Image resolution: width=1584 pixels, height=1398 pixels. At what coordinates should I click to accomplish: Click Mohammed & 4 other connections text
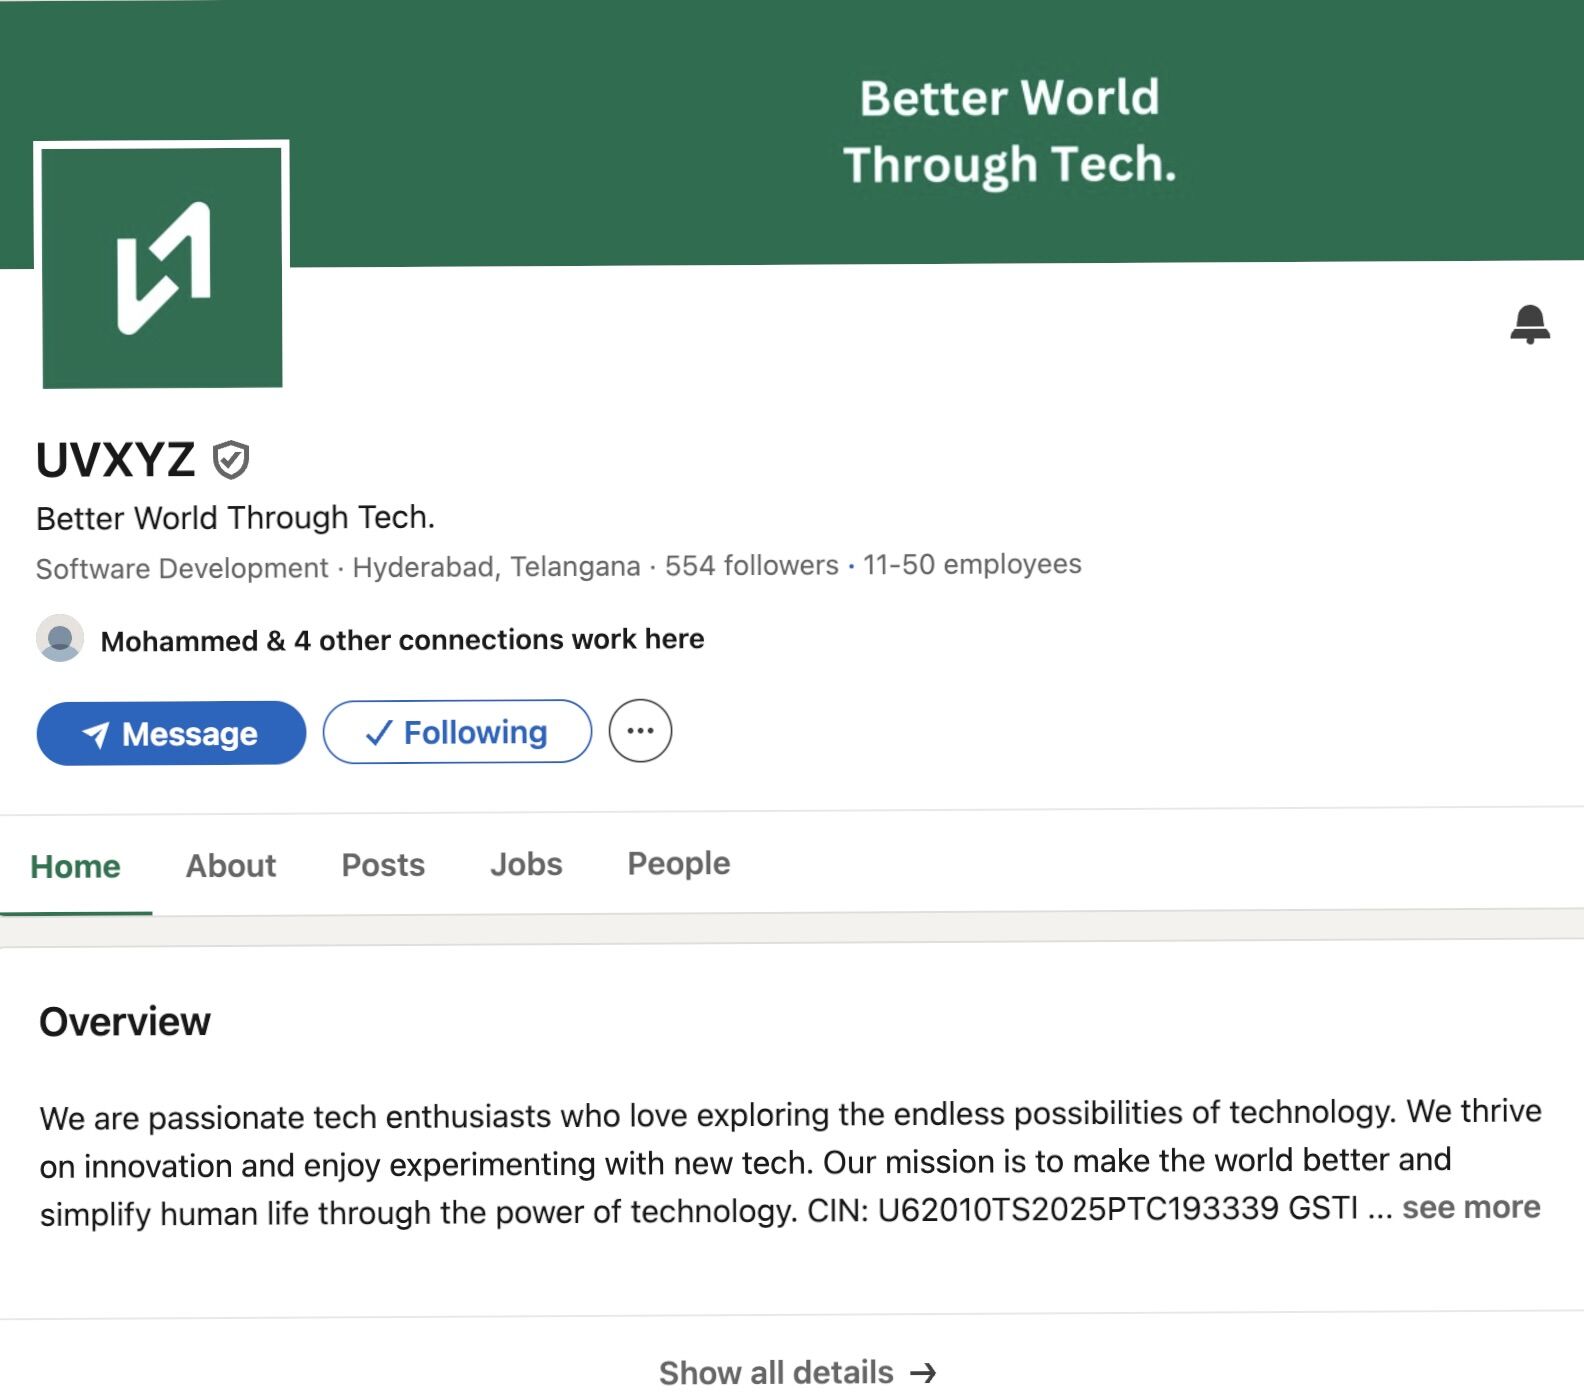click(x=402, y=639)
